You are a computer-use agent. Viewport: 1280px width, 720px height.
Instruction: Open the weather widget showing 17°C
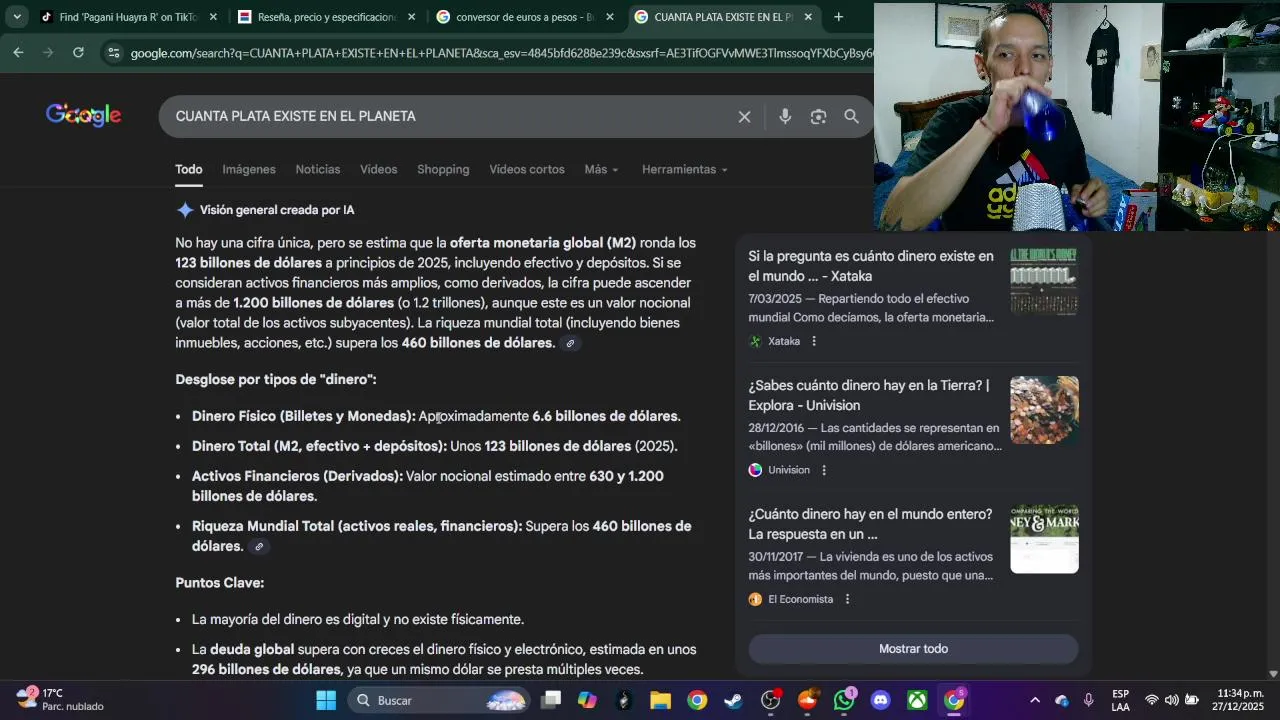tap(60, 699)
